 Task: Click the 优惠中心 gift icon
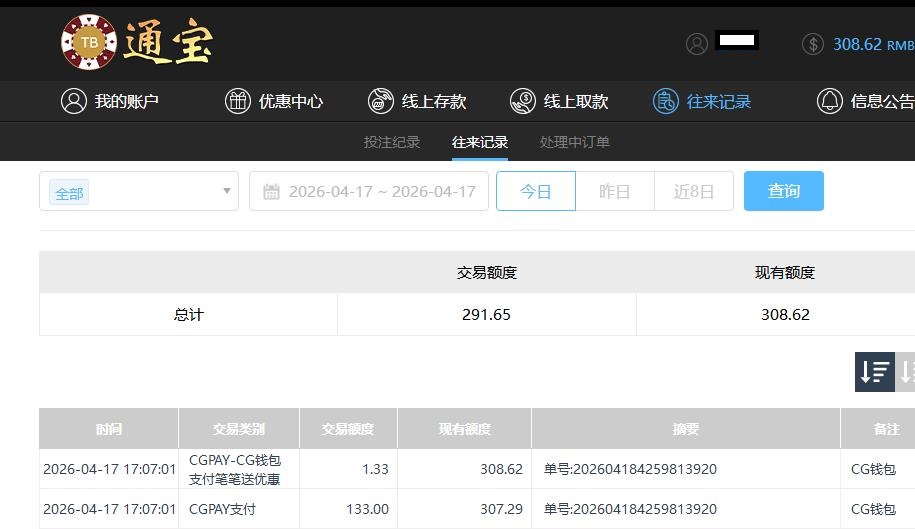pyautogui.click(x=237, y=101)
